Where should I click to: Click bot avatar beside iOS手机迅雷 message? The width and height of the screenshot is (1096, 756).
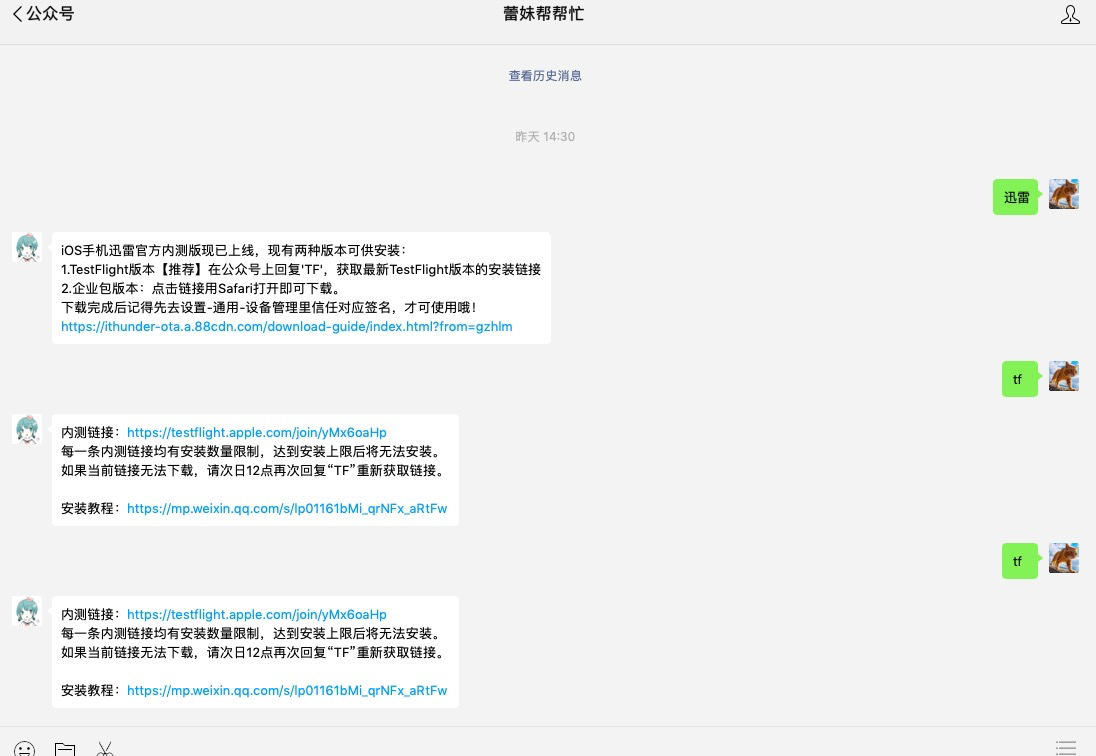(x=27, y=248)
